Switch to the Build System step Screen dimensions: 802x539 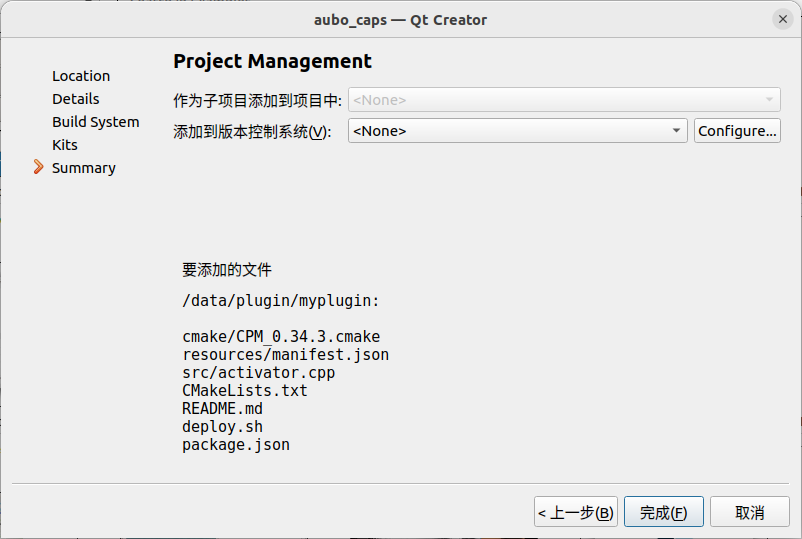96,122
